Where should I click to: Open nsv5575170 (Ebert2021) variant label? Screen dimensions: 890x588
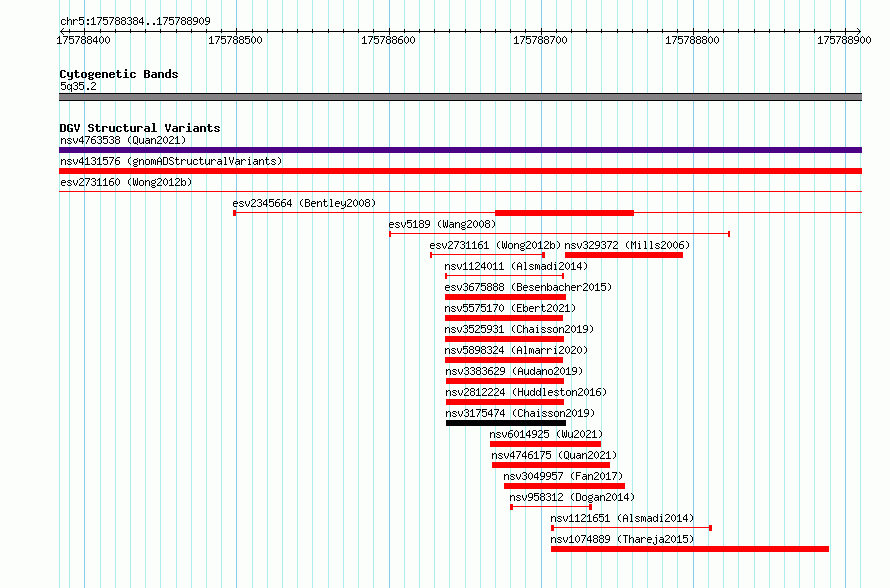pos(510,308)
